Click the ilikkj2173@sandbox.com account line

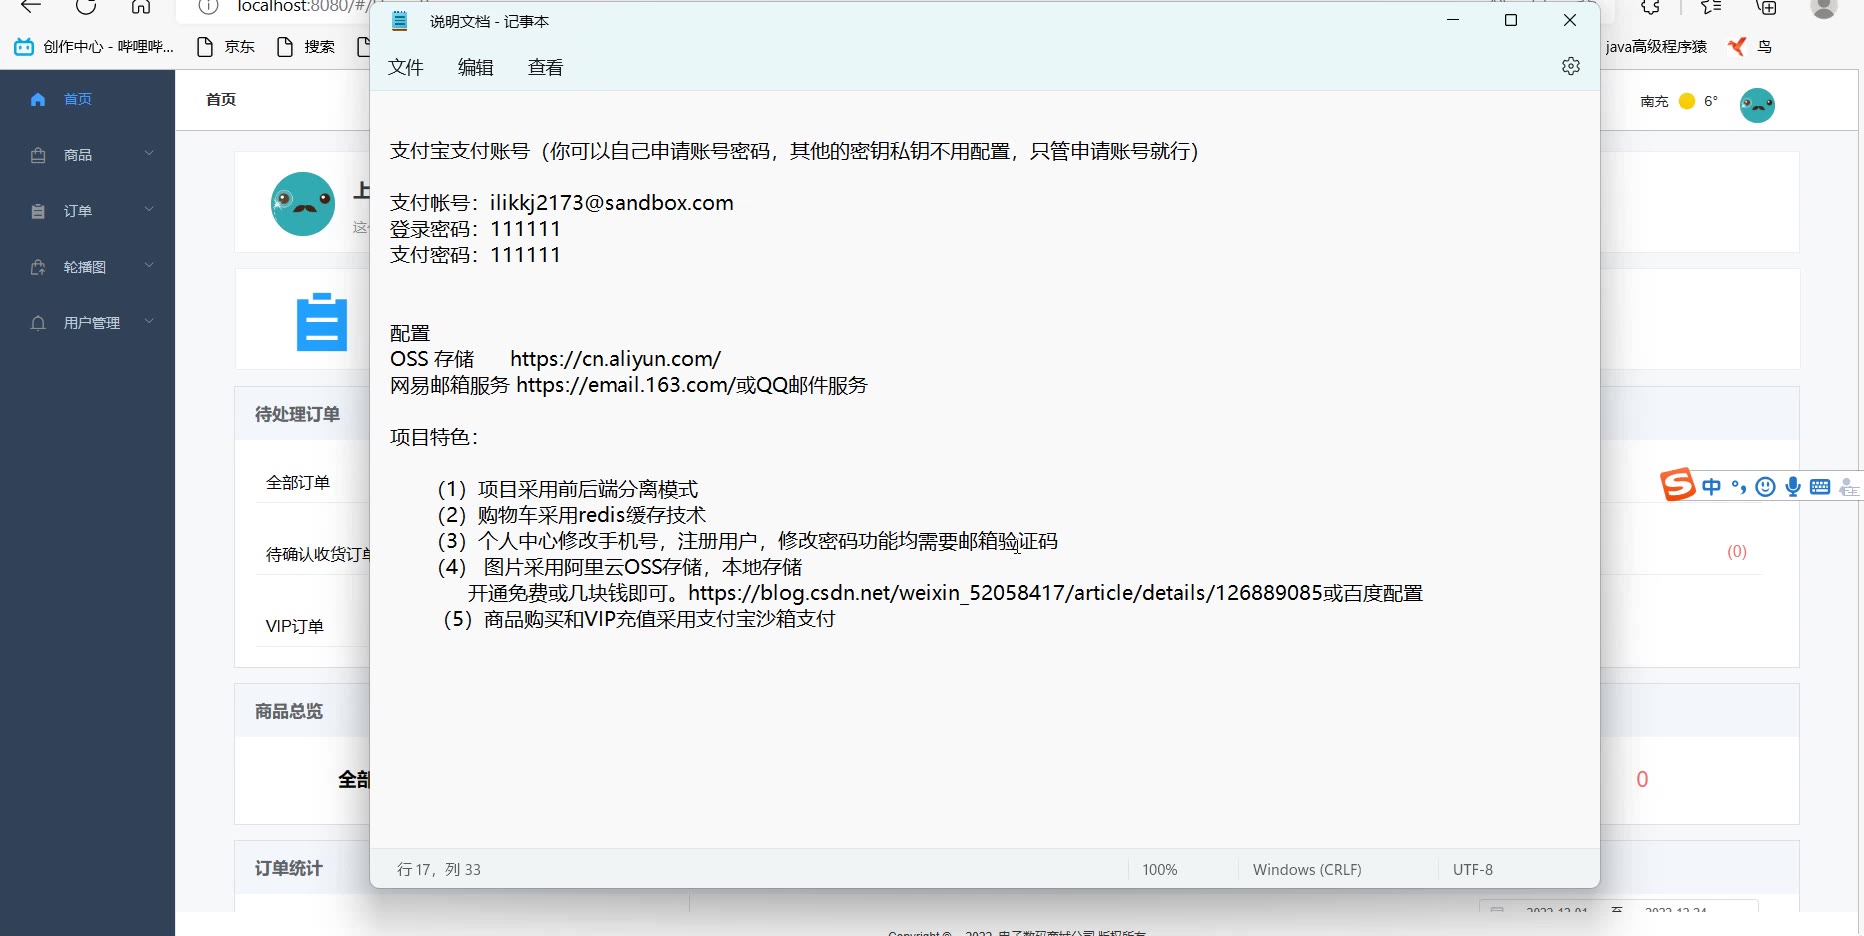click(x=562, y=203)
